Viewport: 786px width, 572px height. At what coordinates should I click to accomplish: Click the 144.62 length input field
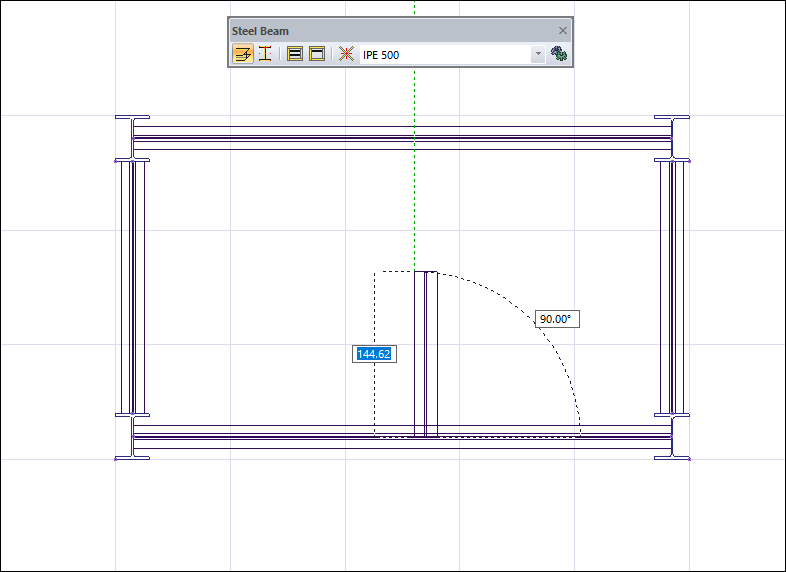point(375,354)
